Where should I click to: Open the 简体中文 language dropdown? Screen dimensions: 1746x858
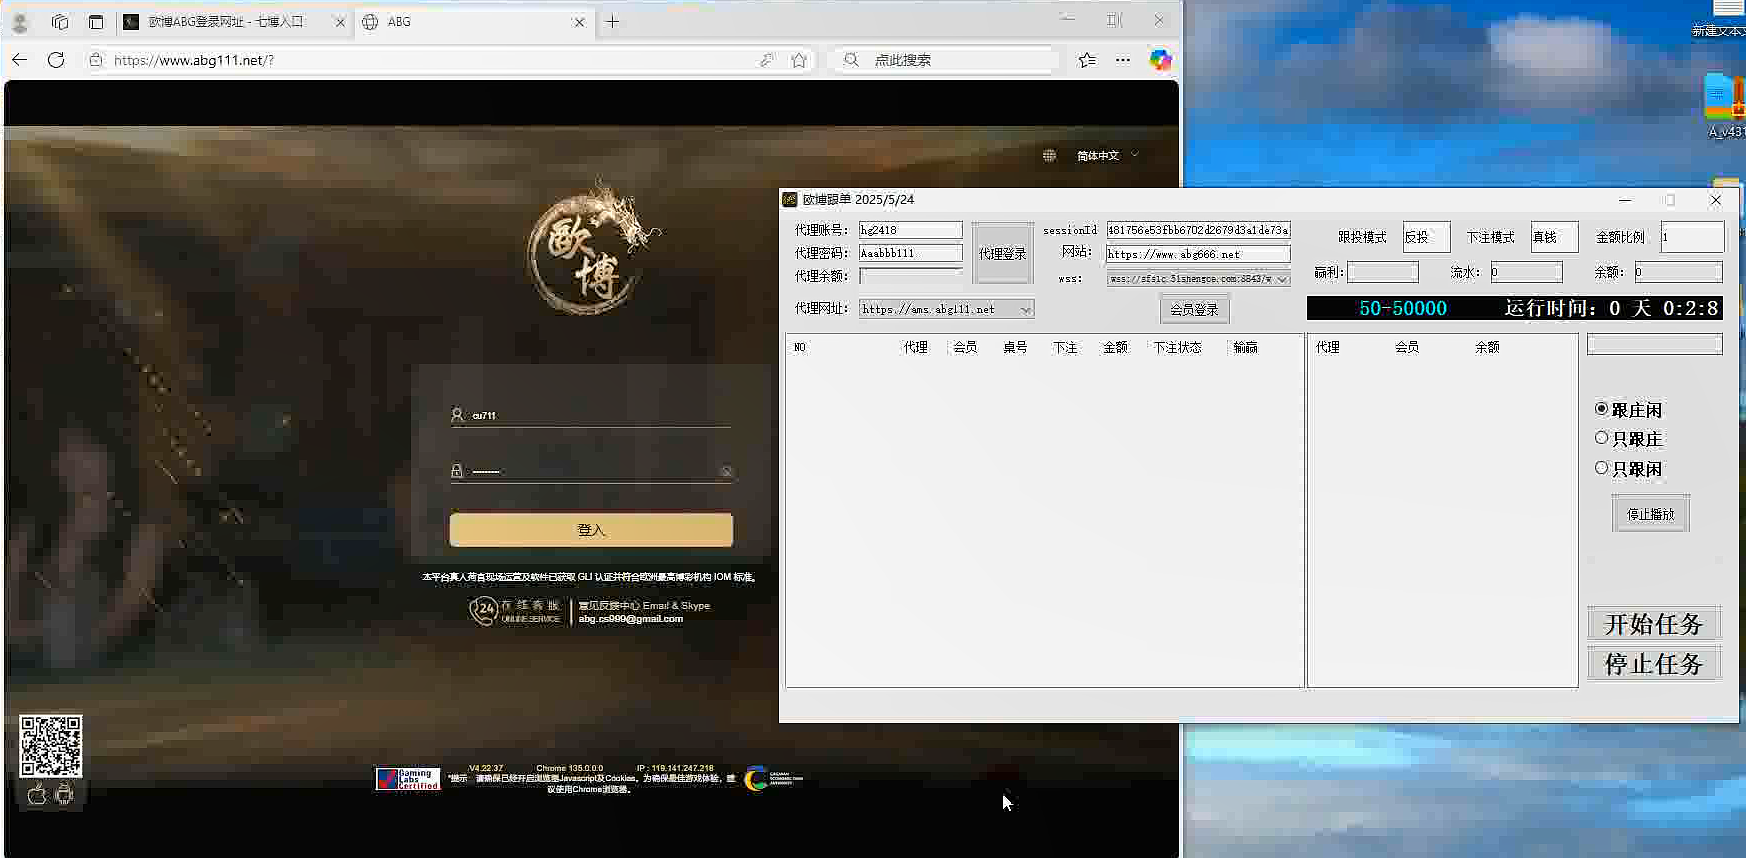click(x=1107, y=156)
